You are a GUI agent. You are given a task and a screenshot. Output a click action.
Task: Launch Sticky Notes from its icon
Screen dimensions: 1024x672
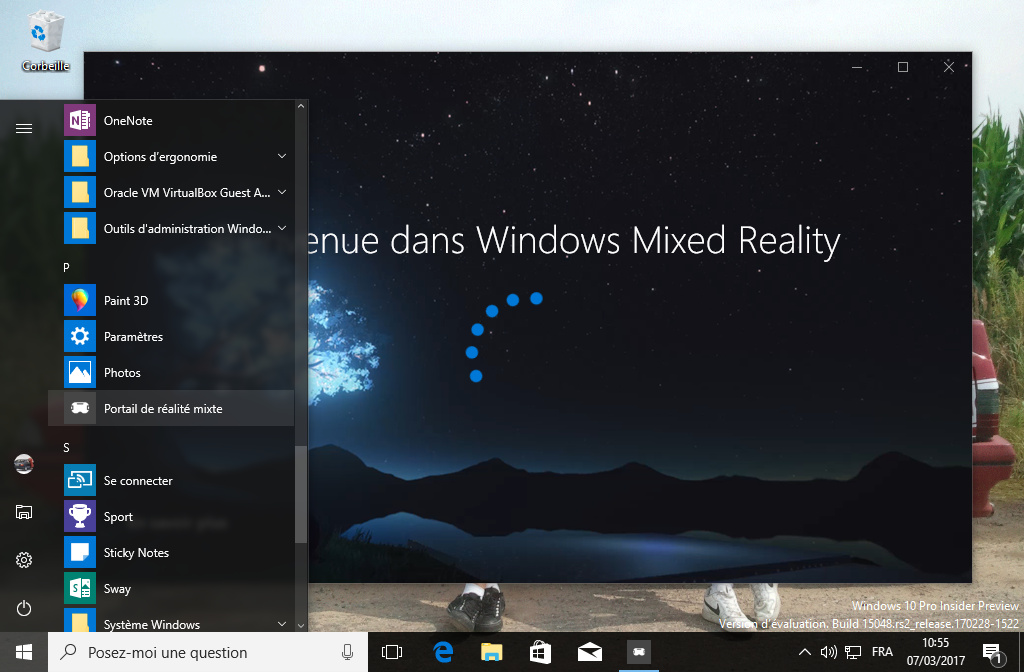80,552
